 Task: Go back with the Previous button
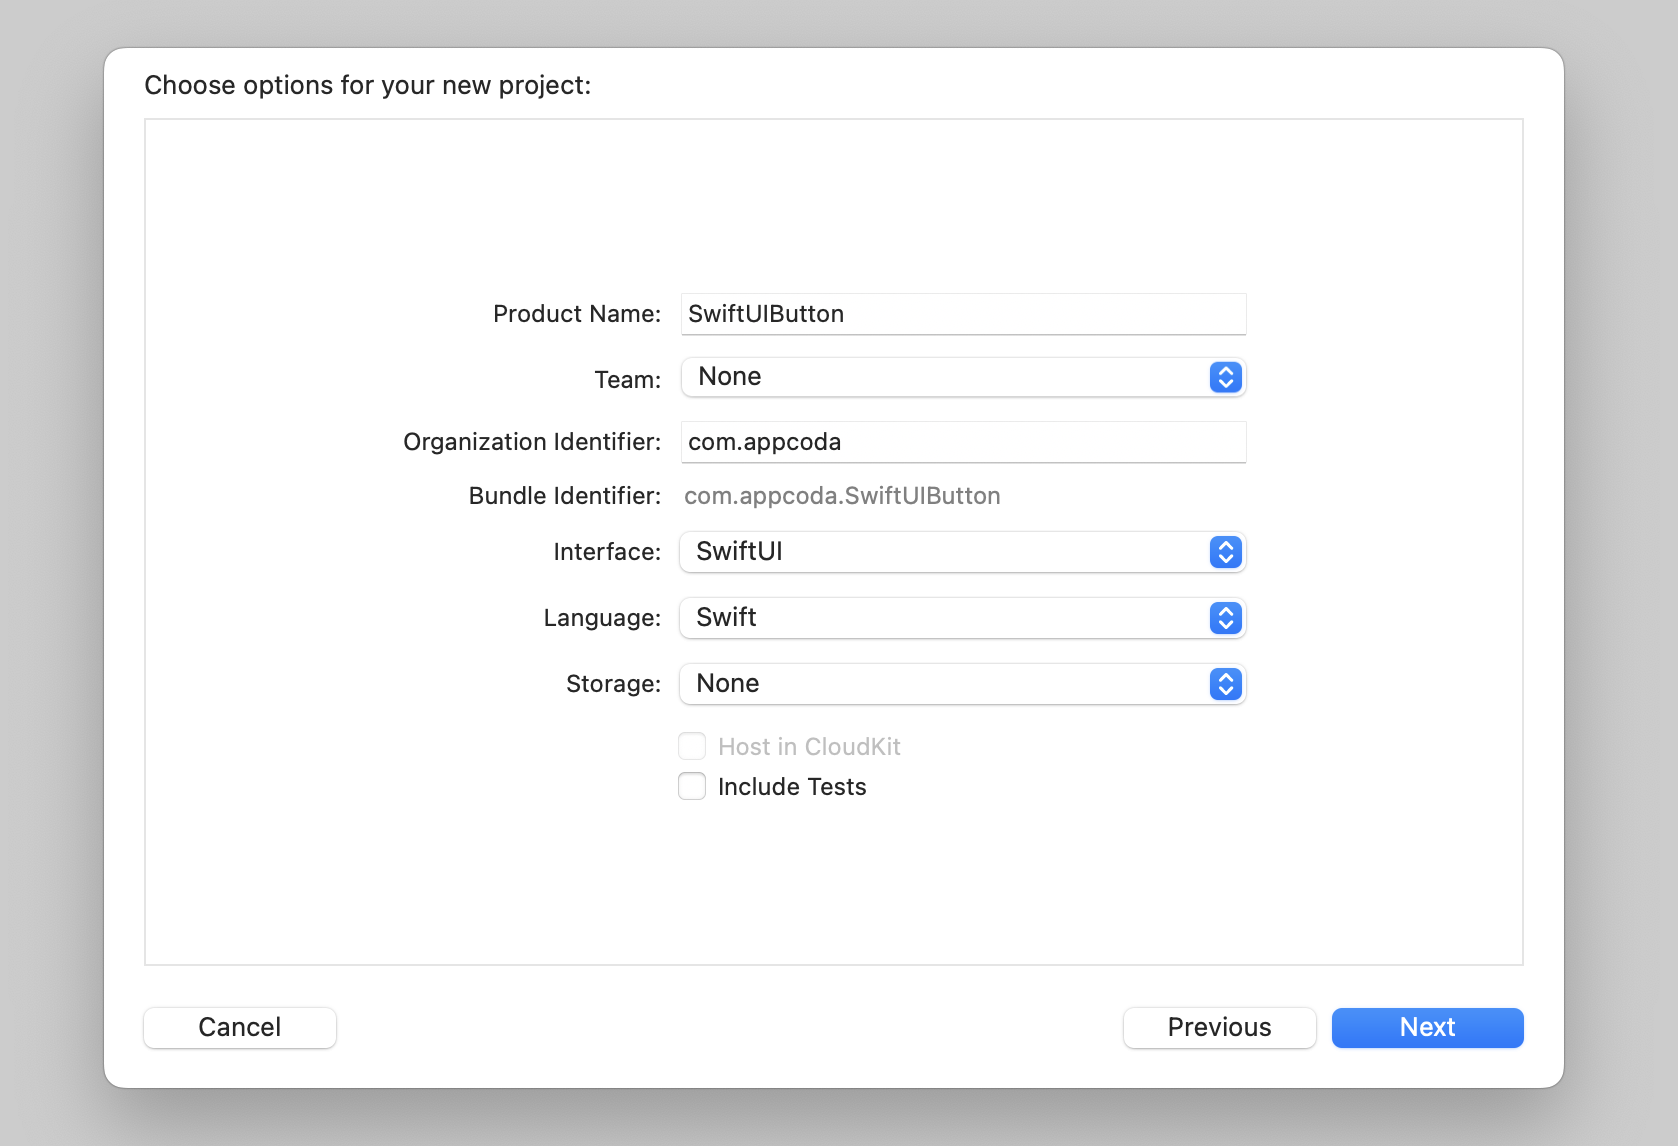point(1219,1027)
